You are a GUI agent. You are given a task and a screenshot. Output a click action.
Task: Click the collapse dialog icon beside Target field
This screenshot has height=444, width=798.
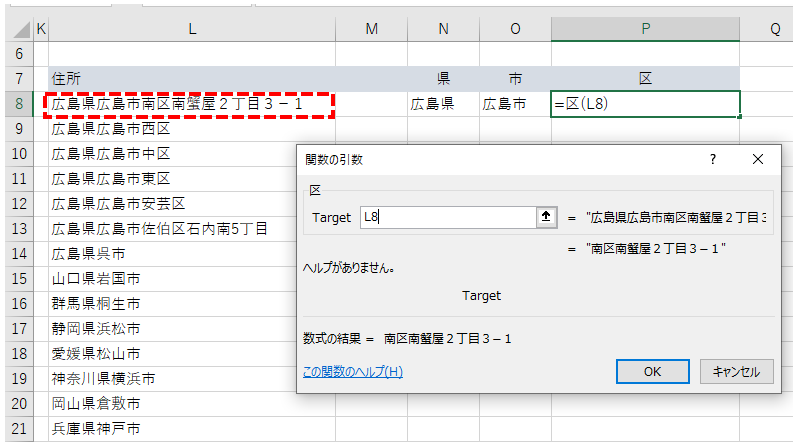click(545, 216)
